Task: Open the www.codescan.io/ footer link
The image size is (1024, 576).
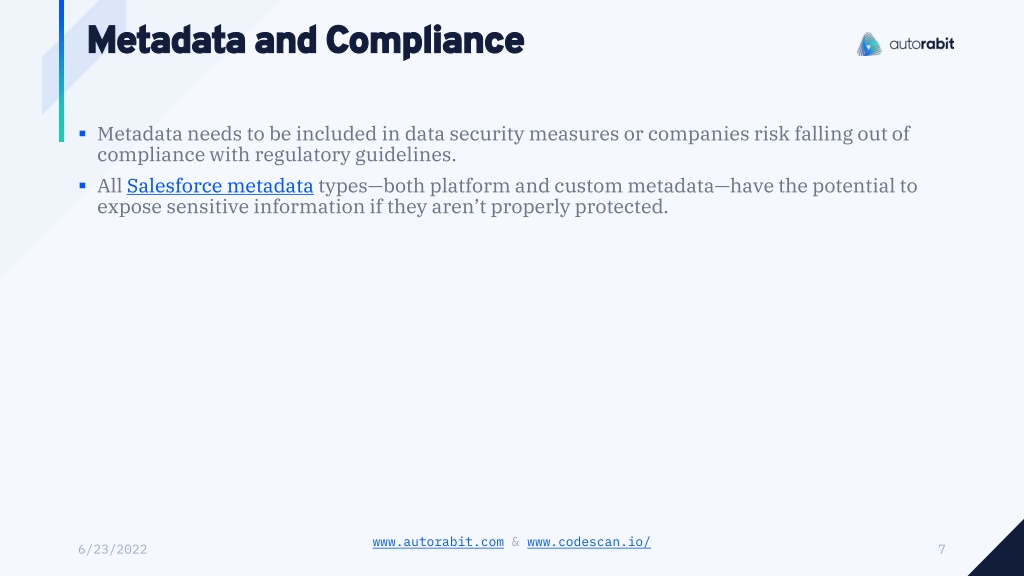Action: pyautogui.click(x=589, y=542)
